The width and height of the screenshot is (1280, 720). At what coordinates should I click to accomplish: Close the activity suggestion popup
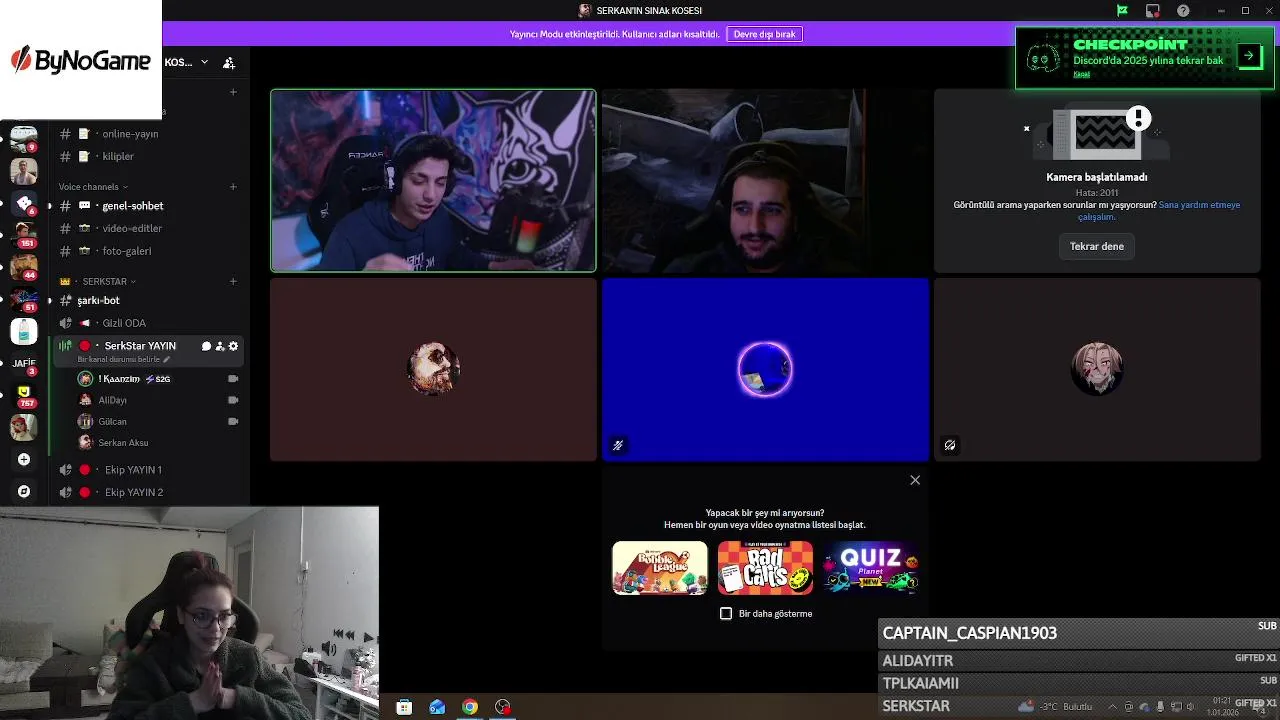pyautogui.click(x=915, y=480)
